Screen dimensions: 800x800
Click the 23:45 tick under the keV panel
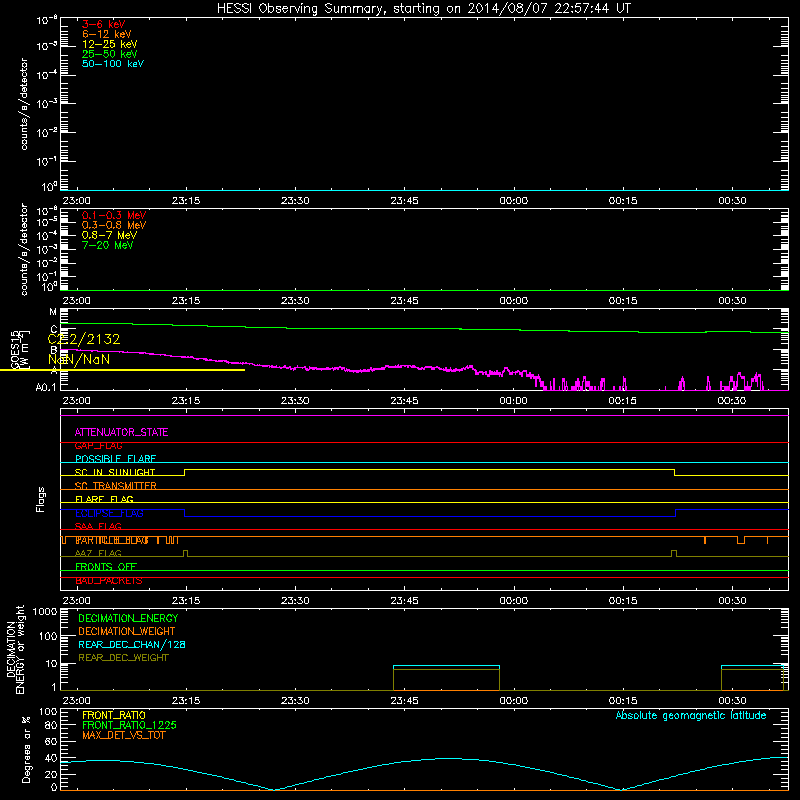pos(404,201)
